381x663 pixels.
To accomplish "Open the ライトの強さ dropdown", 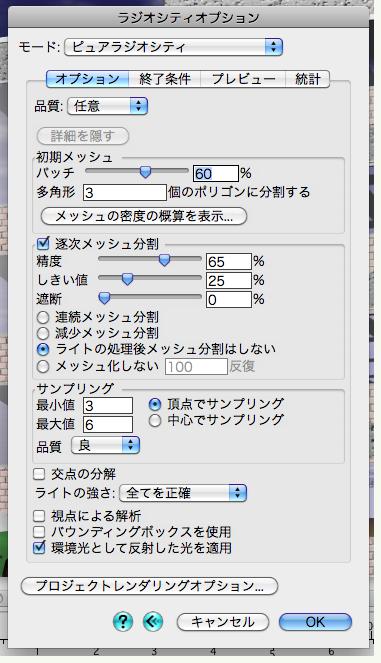I will (x=183, y=493).
